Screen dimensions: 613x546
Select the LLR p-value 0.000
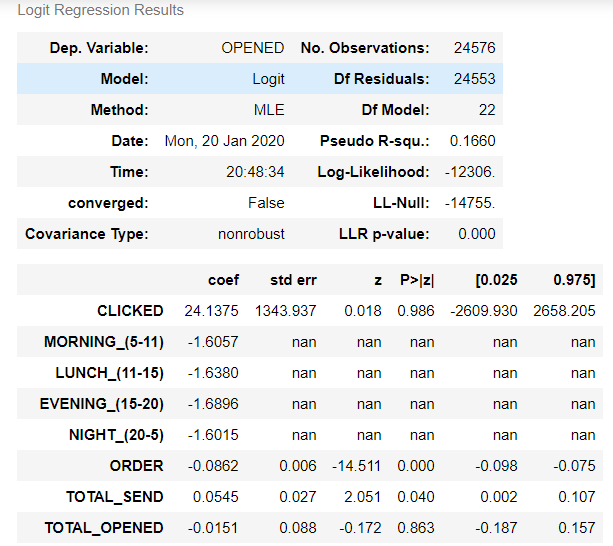(477, 234)
